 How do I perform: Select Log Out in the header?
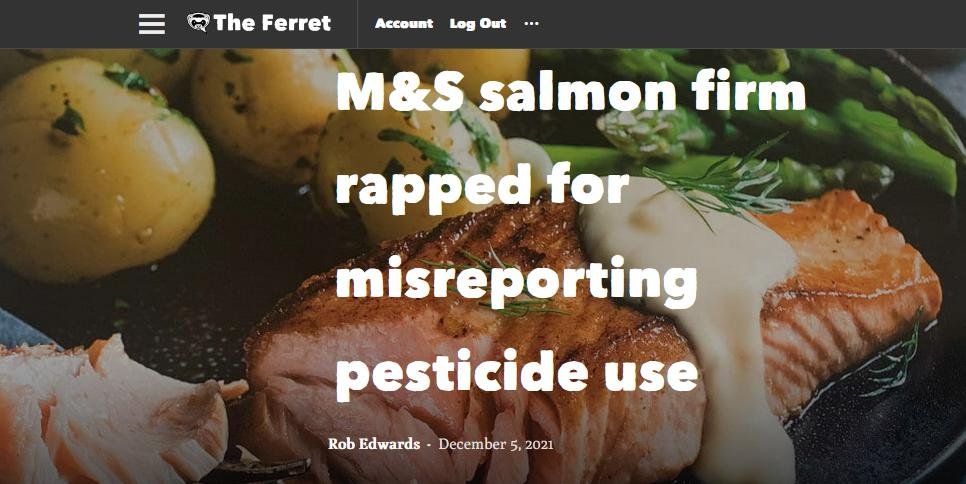pos(478,23)
